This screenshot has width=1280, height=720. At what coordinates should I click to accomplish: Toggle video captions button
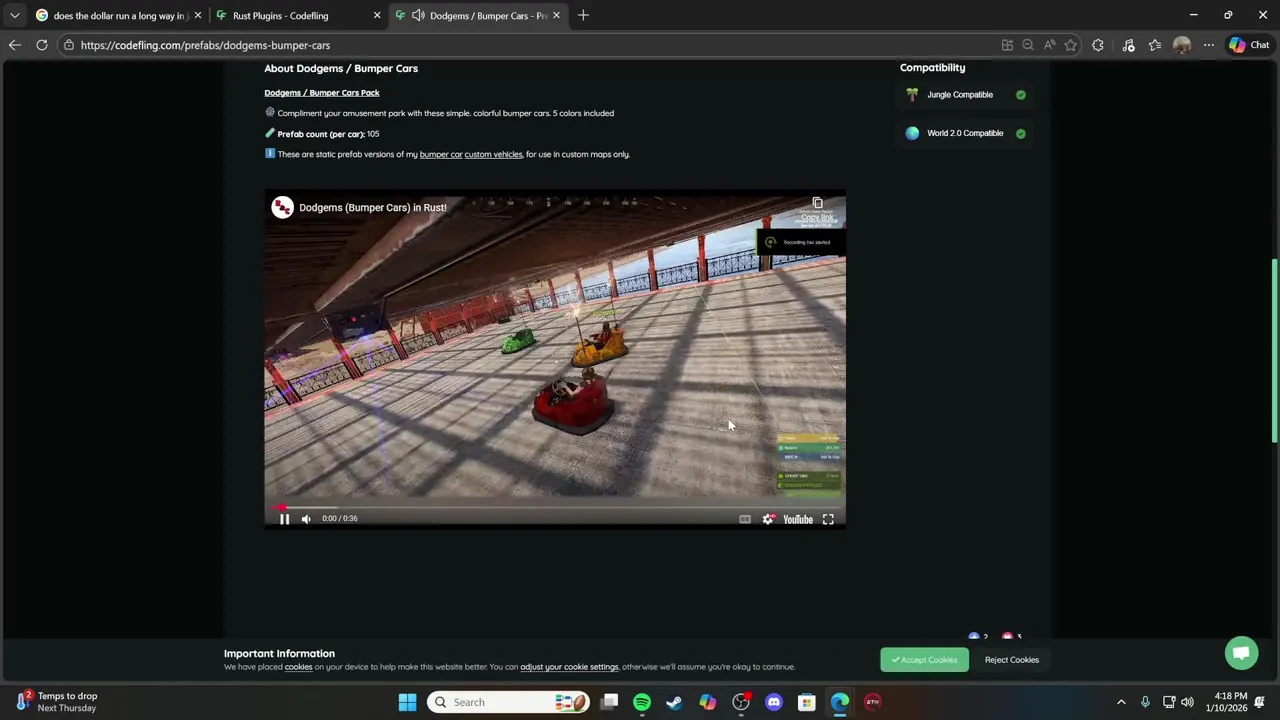coord(745,519)
